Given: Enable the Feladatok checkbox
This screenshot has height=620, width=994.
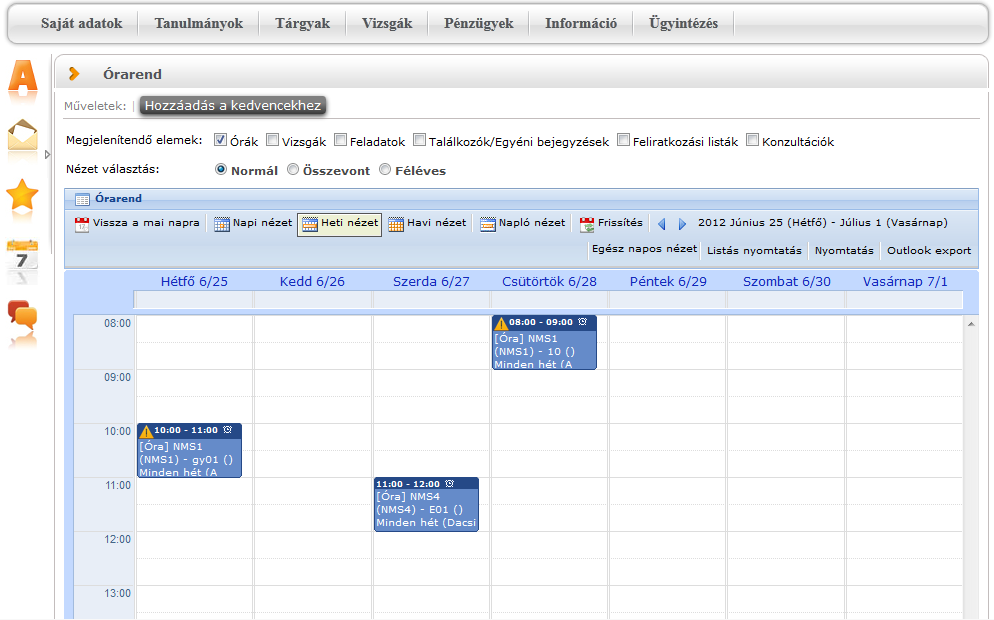Looking at the screenshot, I should pos(340,140).
